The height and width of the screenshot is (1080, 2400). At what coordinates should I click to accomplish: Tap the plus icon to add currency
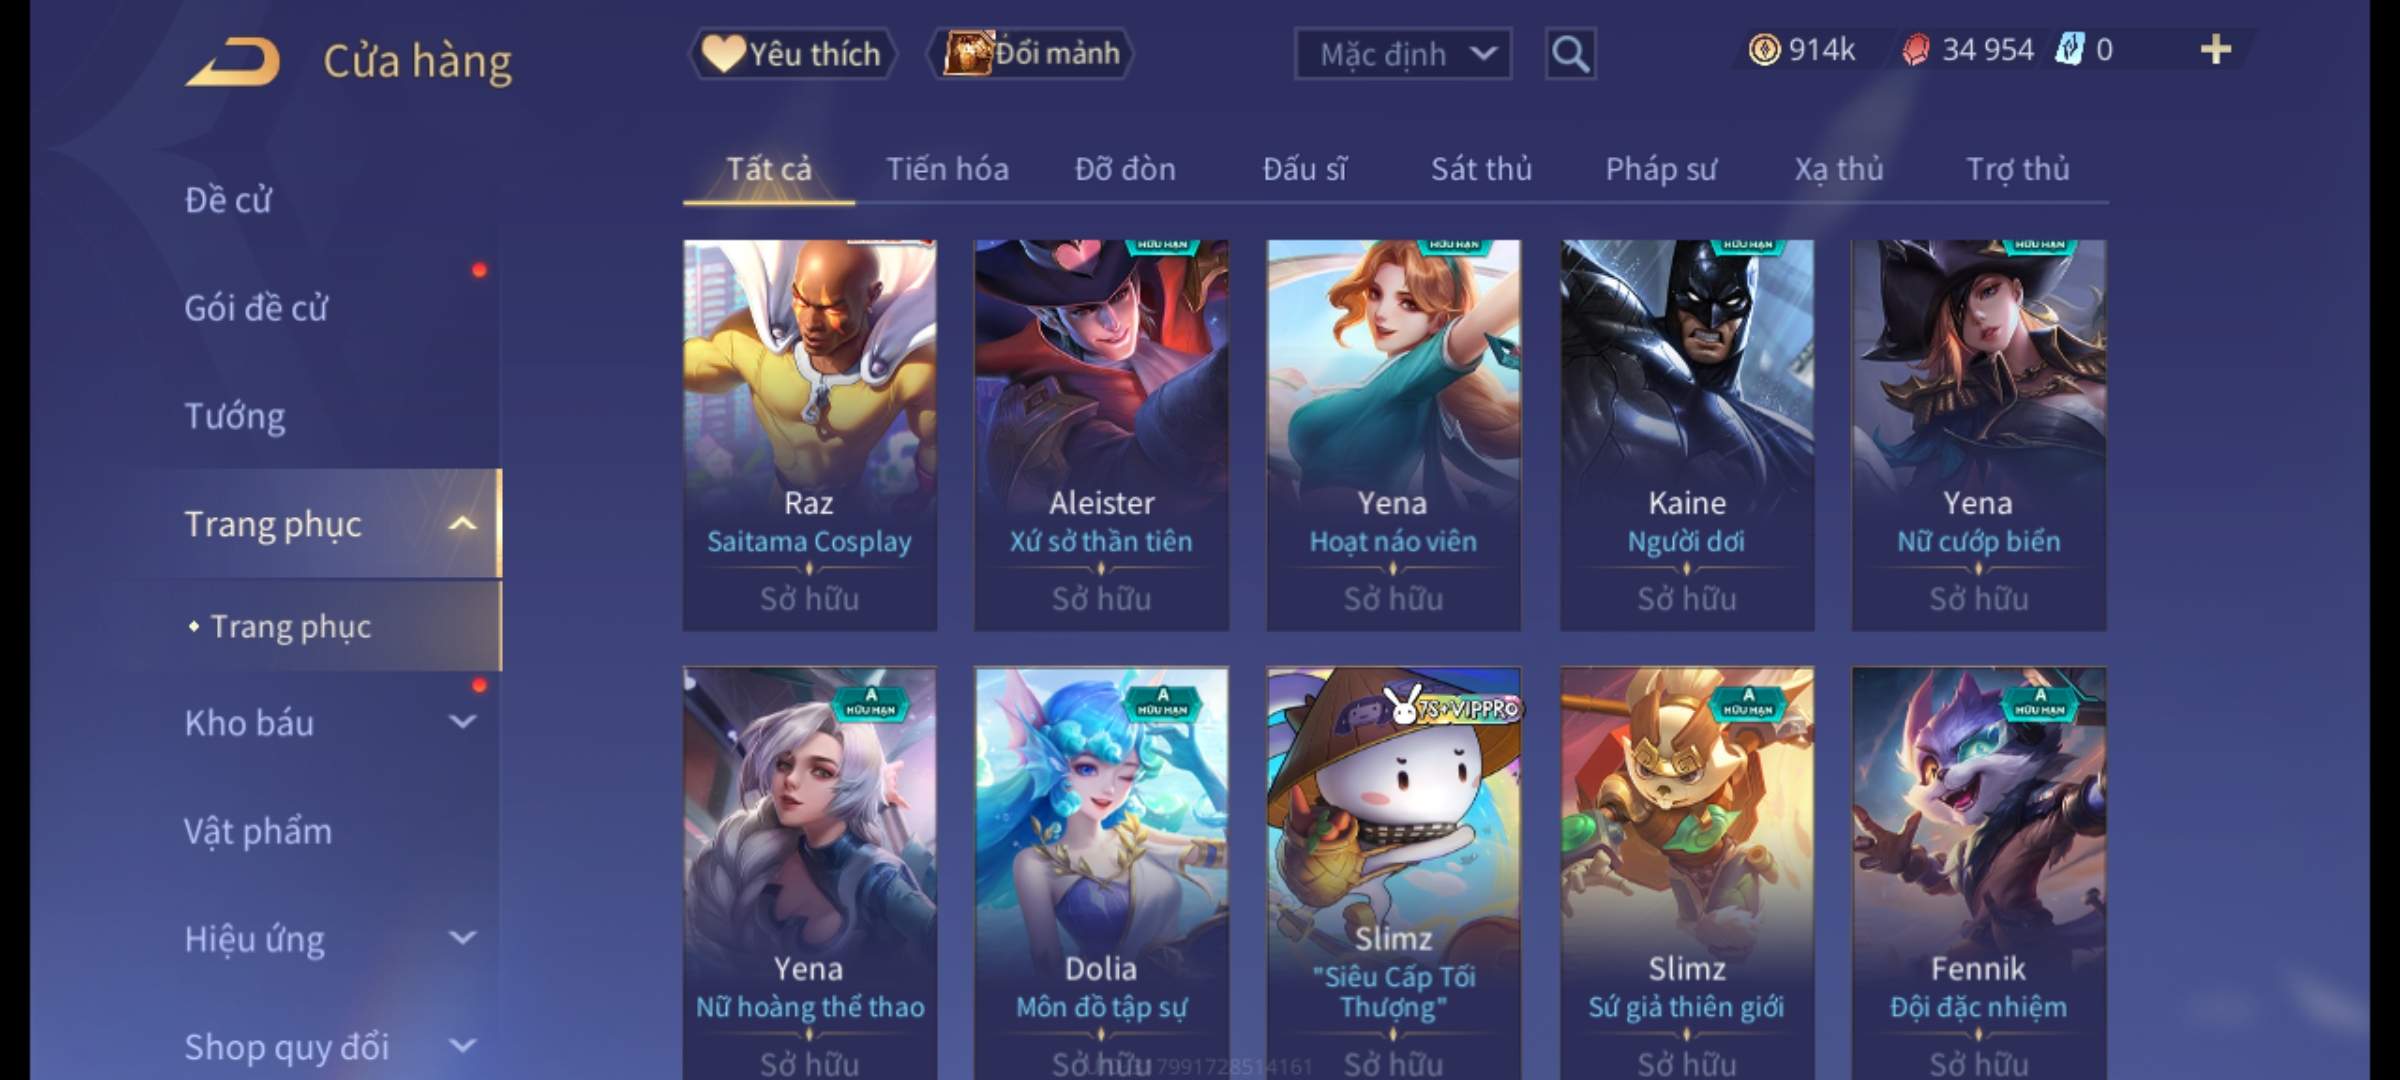(x=2216, y=50)
